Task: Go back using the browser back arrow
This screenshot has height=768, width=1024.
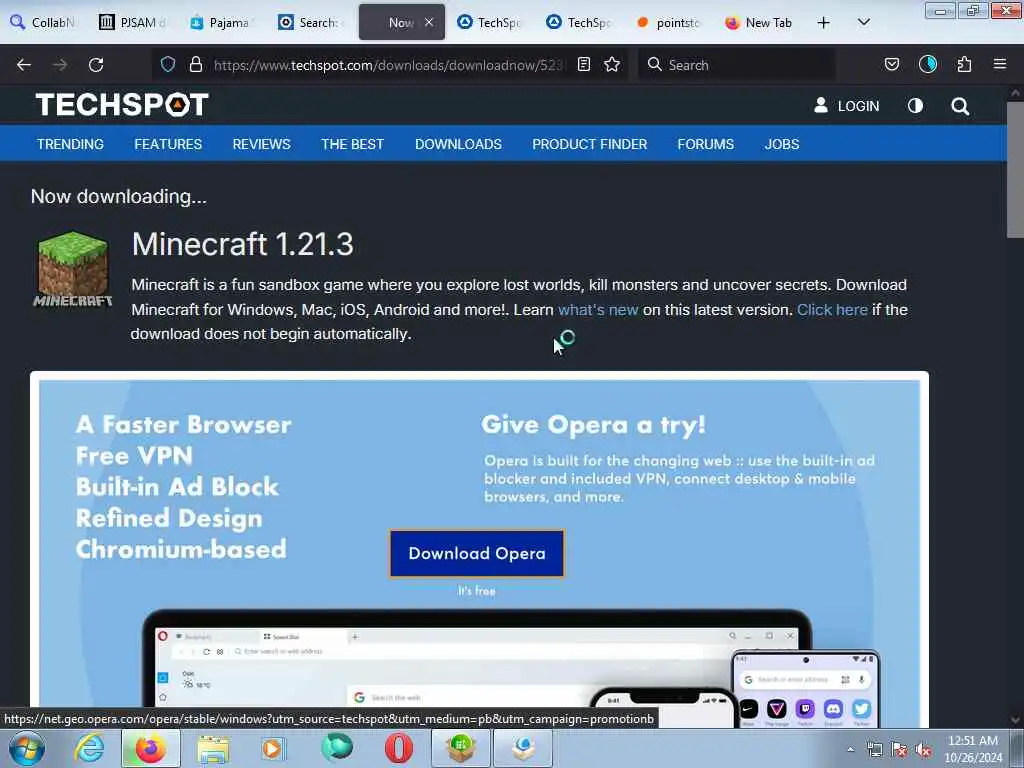Action: click(24, 65)
